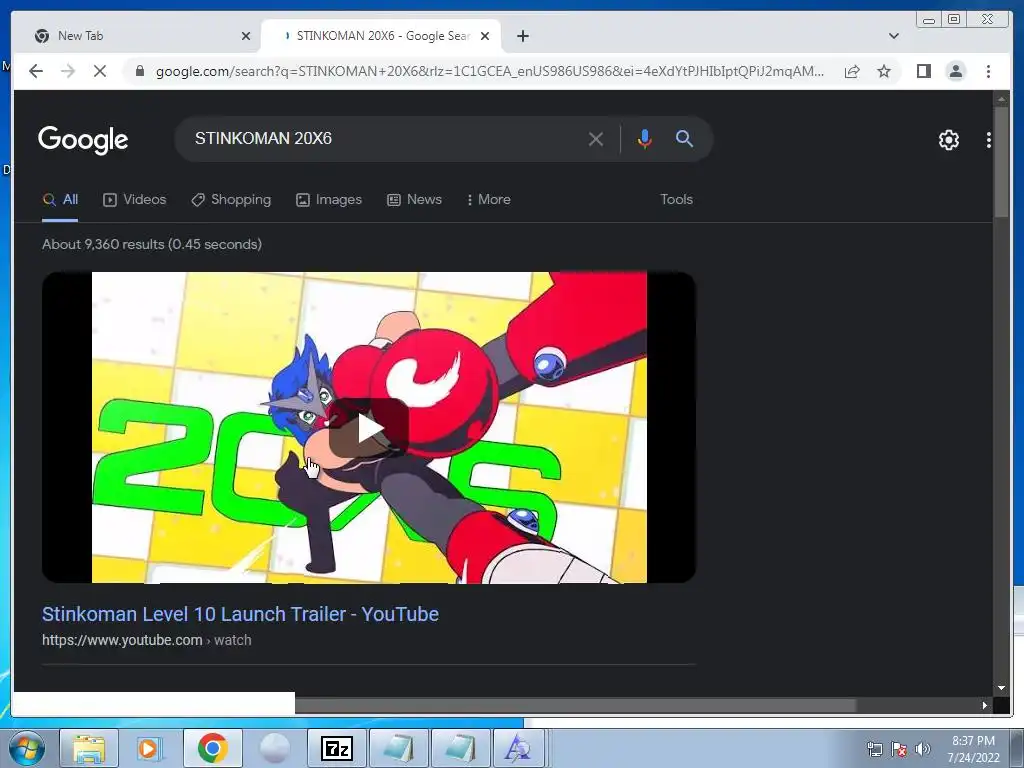
Task: Open the volume control in tray
Action: click(x=923, y=749)
